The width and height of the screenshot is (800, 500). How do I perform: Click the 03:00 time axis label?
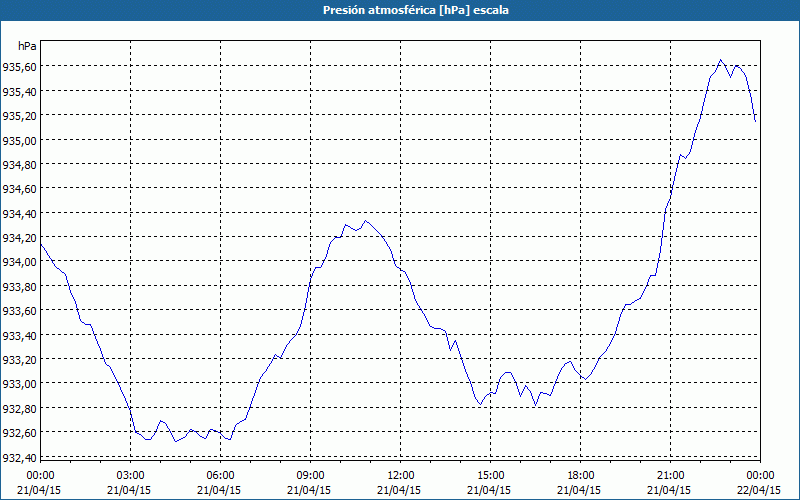click(x=131, y=476)
